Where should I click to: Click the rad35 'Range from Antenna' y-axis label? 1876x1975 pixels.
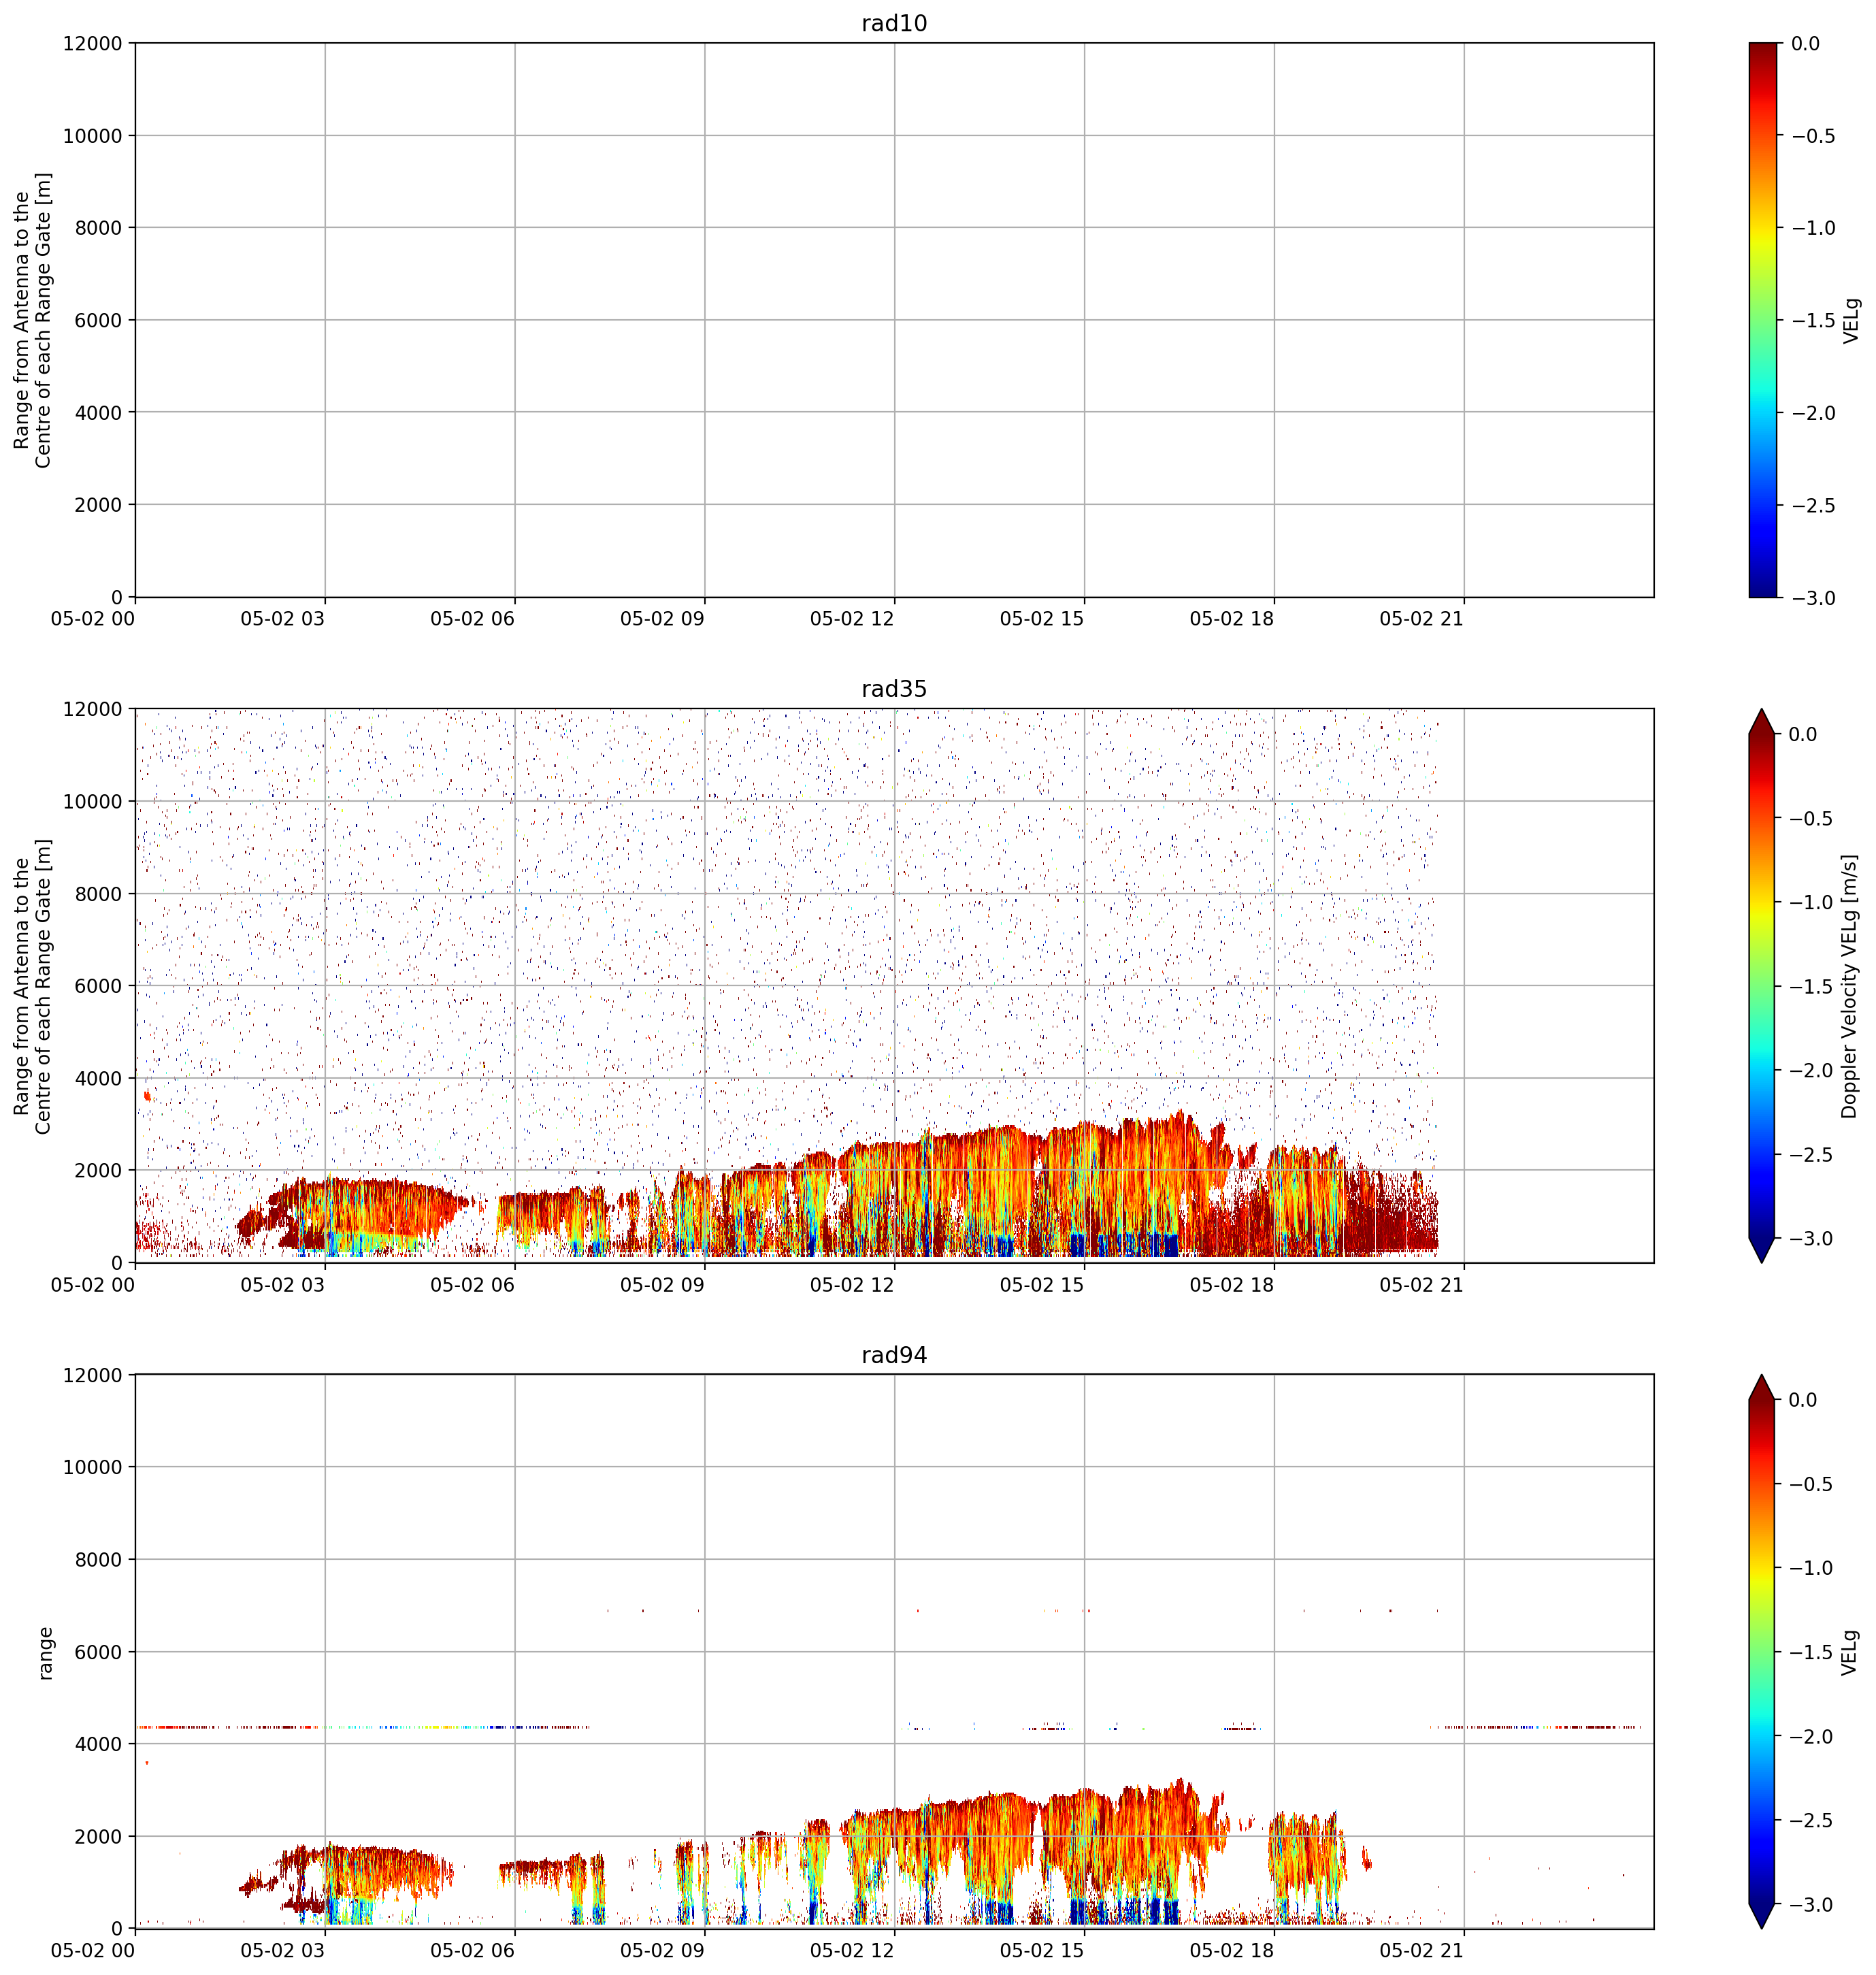(x=32, y=986)
